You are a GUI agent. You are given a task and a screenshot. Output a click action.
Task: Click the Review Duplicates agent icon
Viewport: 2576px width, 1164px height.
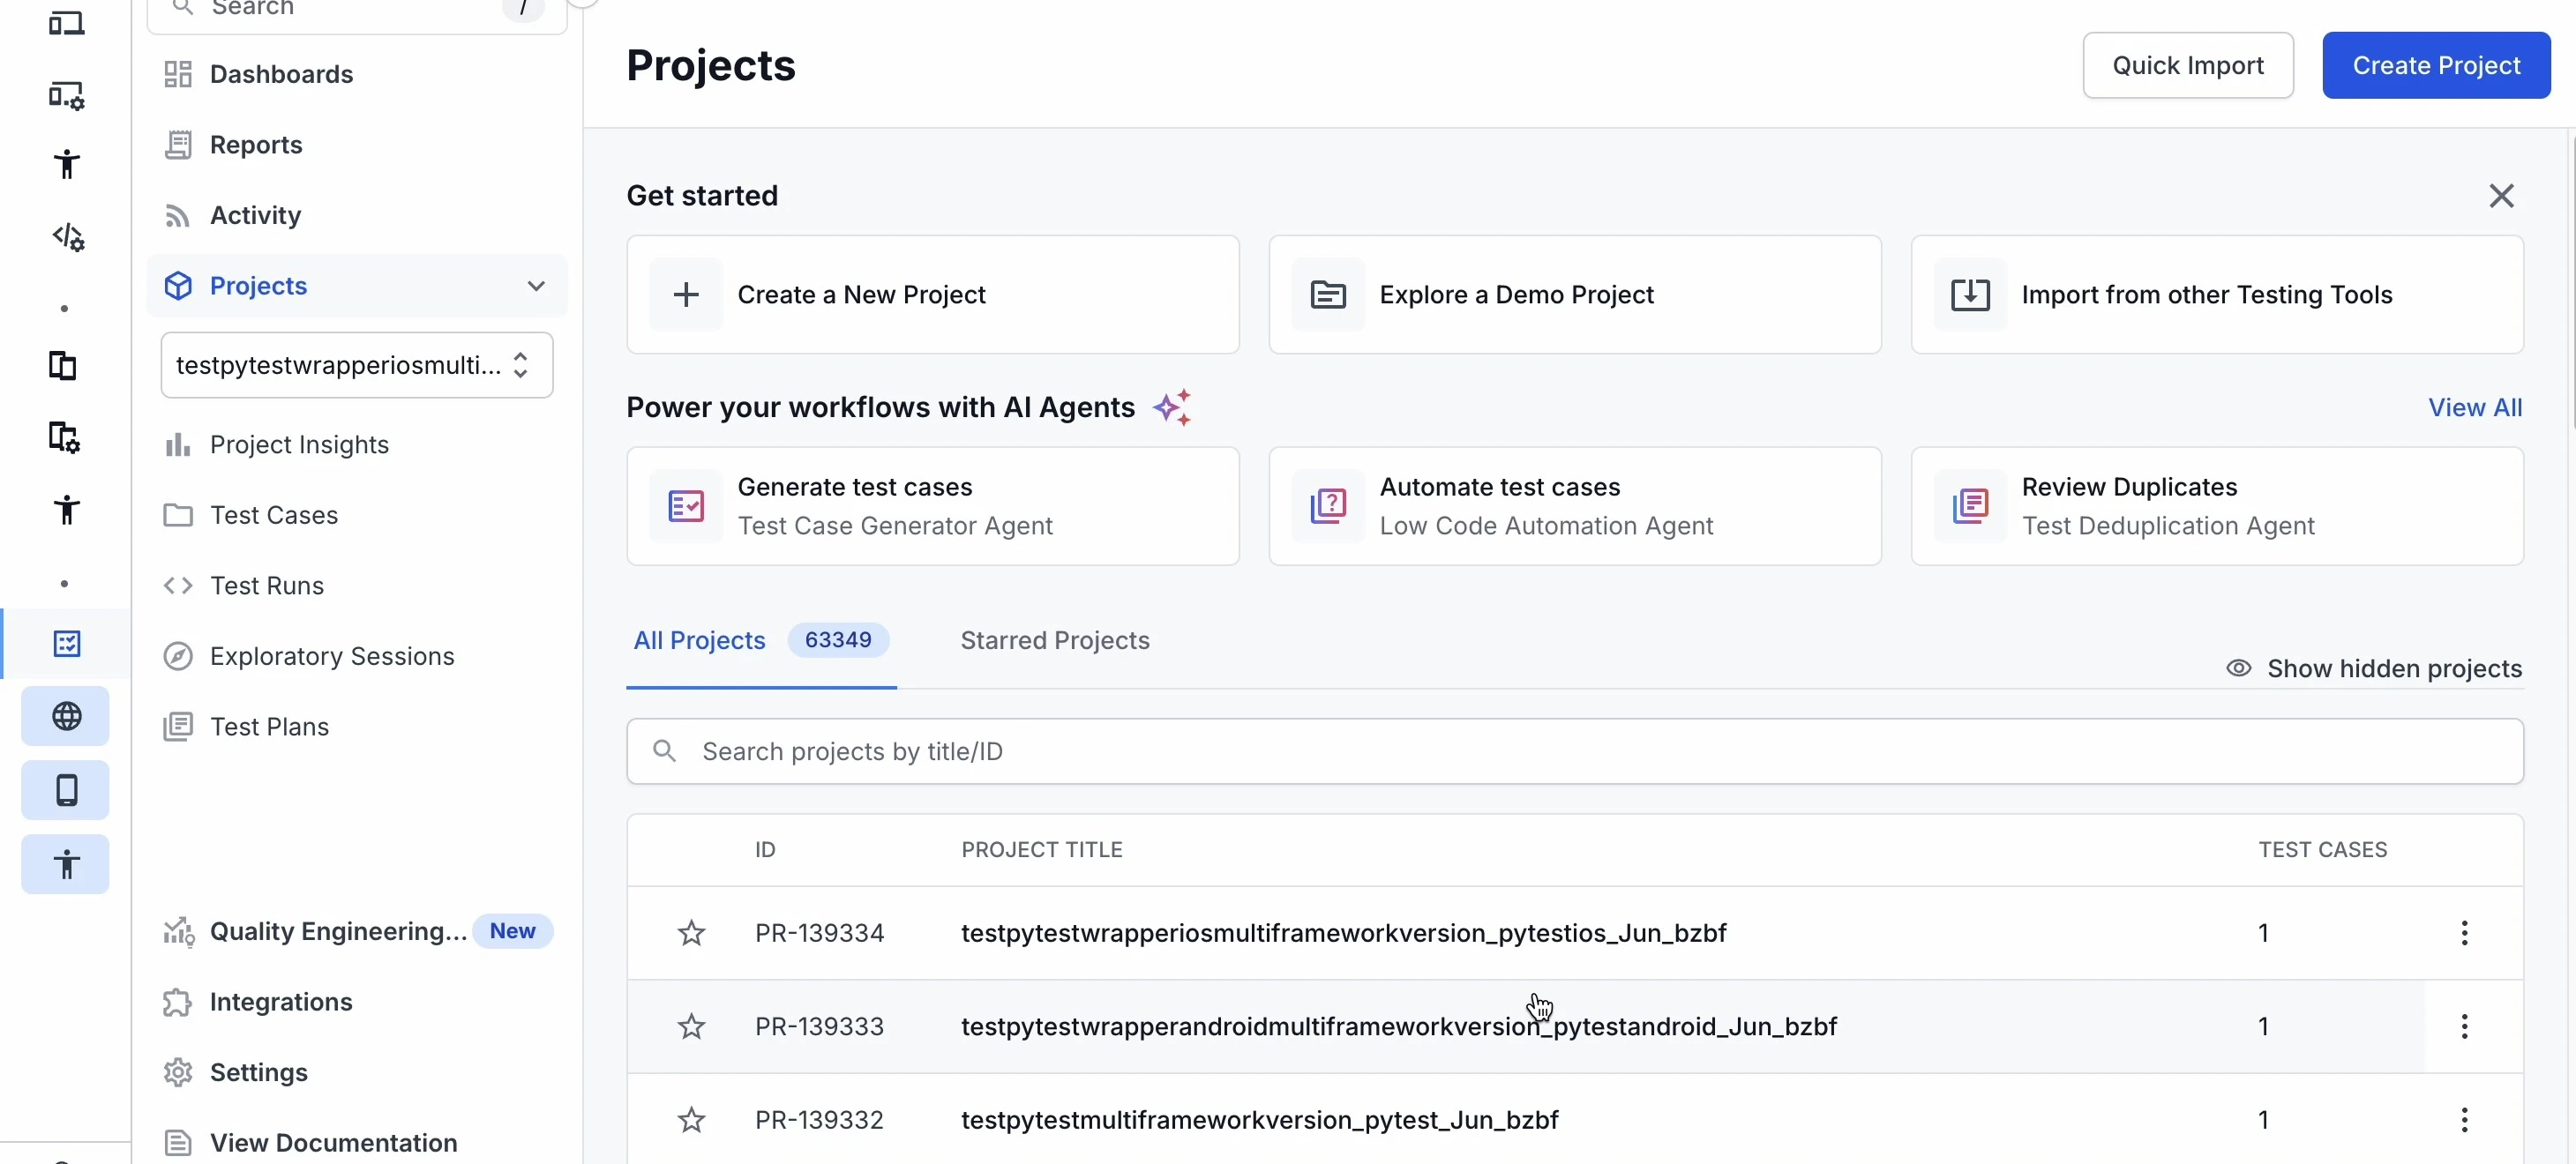click(1970, 506)
